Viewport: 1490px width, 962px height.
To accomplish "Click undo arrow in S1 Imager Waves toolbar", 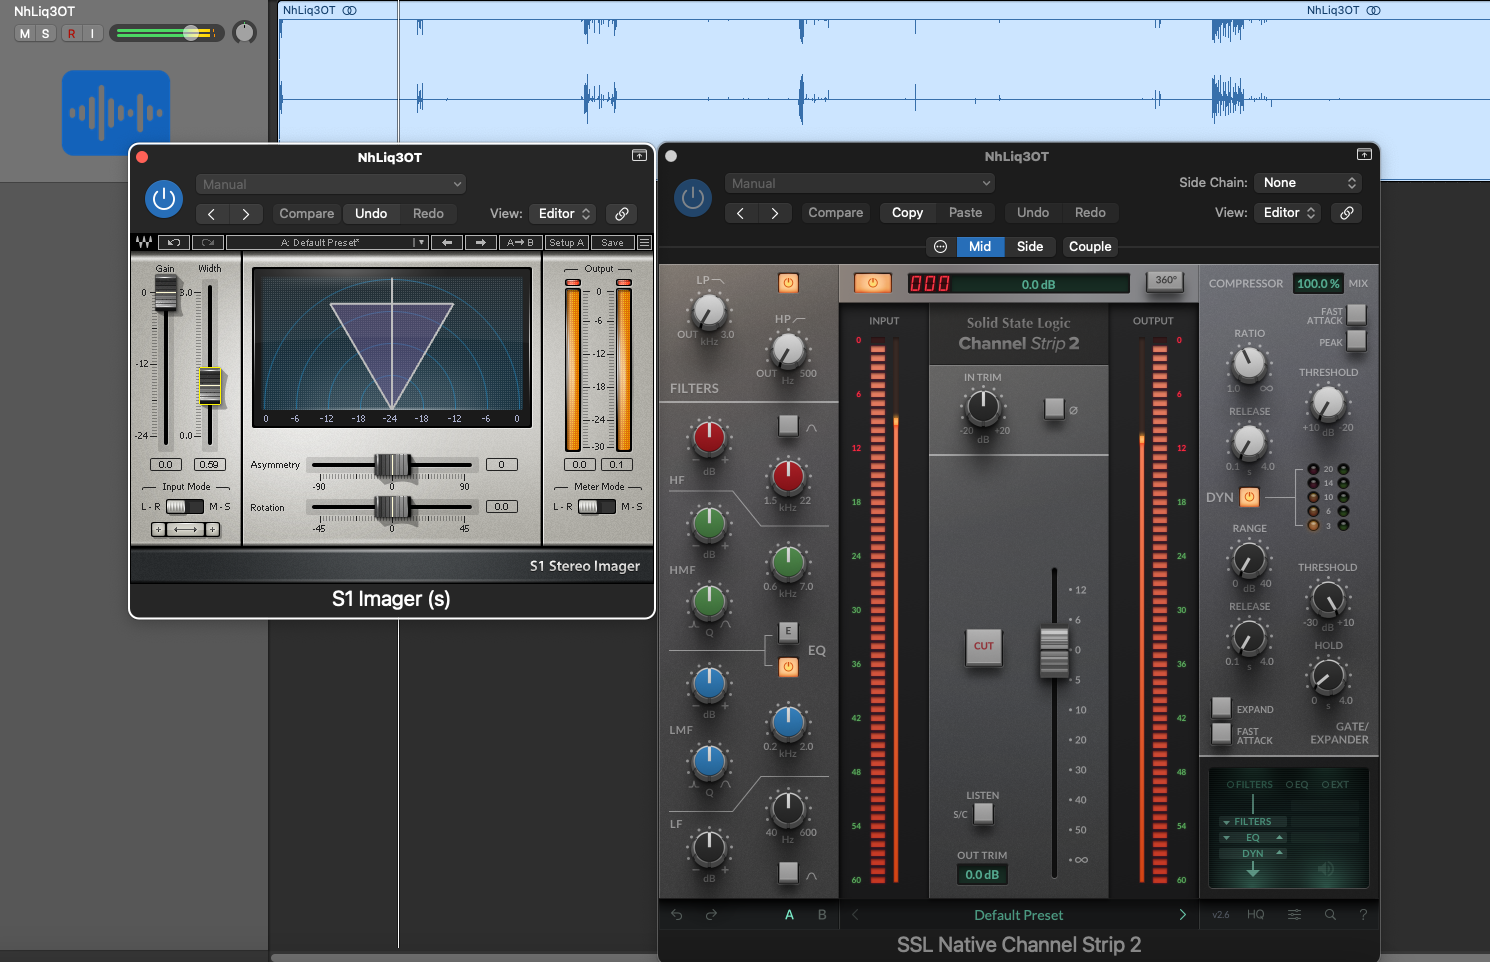I will [173, 242].
